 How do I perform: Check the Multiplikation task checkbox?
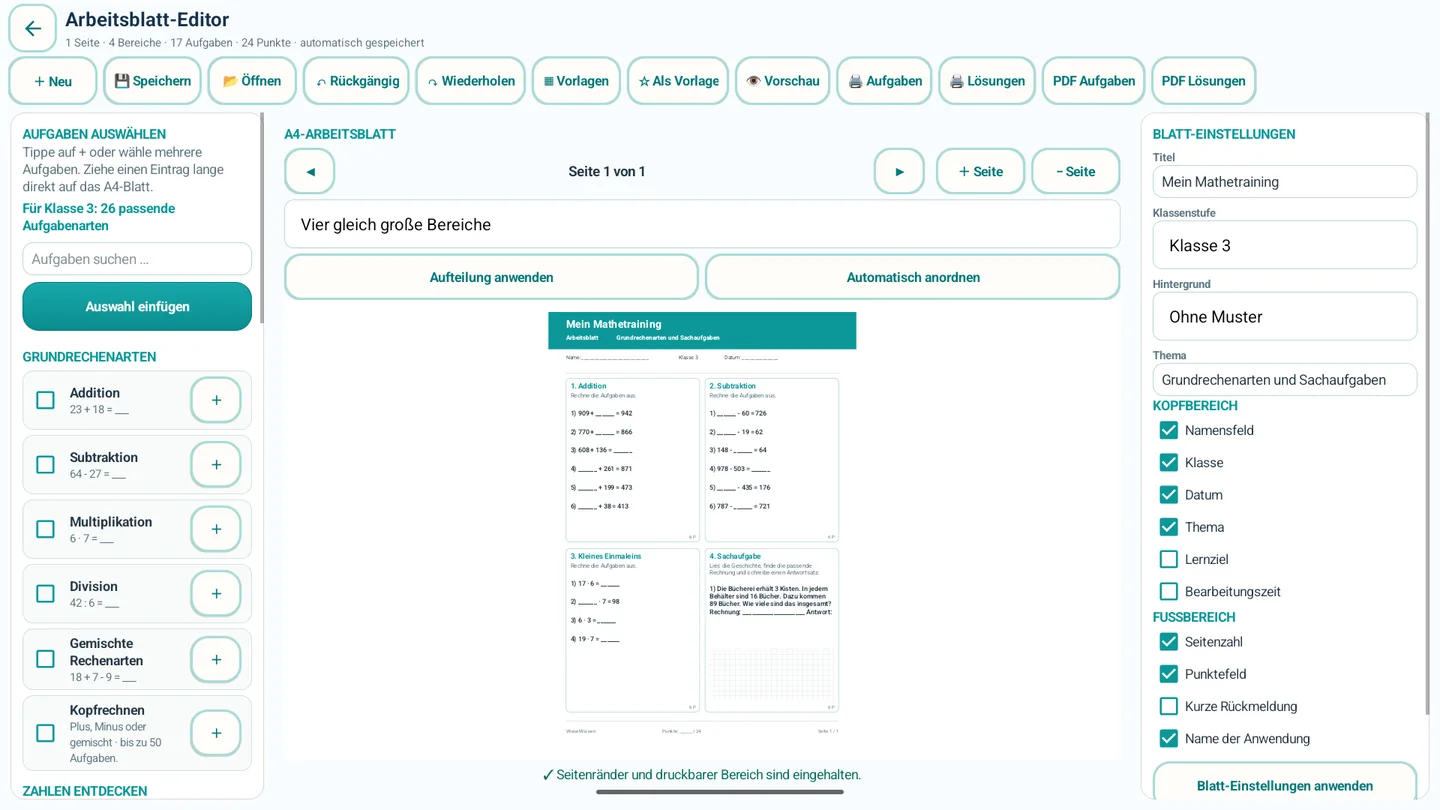(45, 529)
